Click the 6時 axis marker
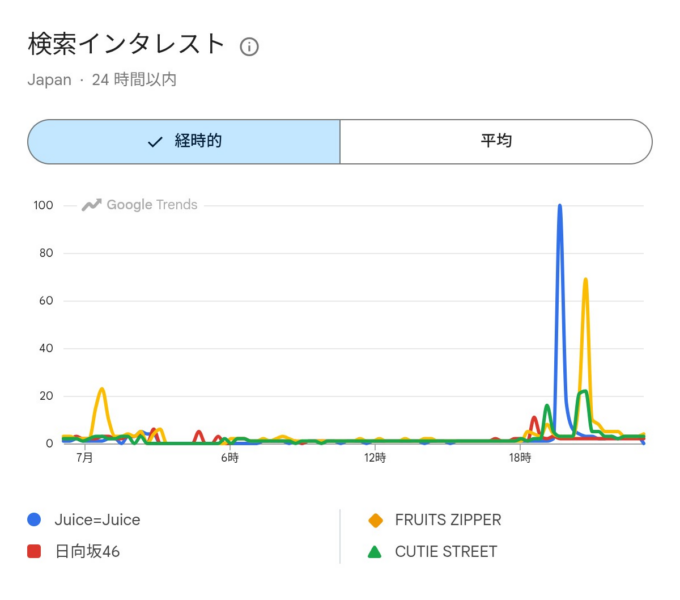The image size is (680, 600). 230,458
